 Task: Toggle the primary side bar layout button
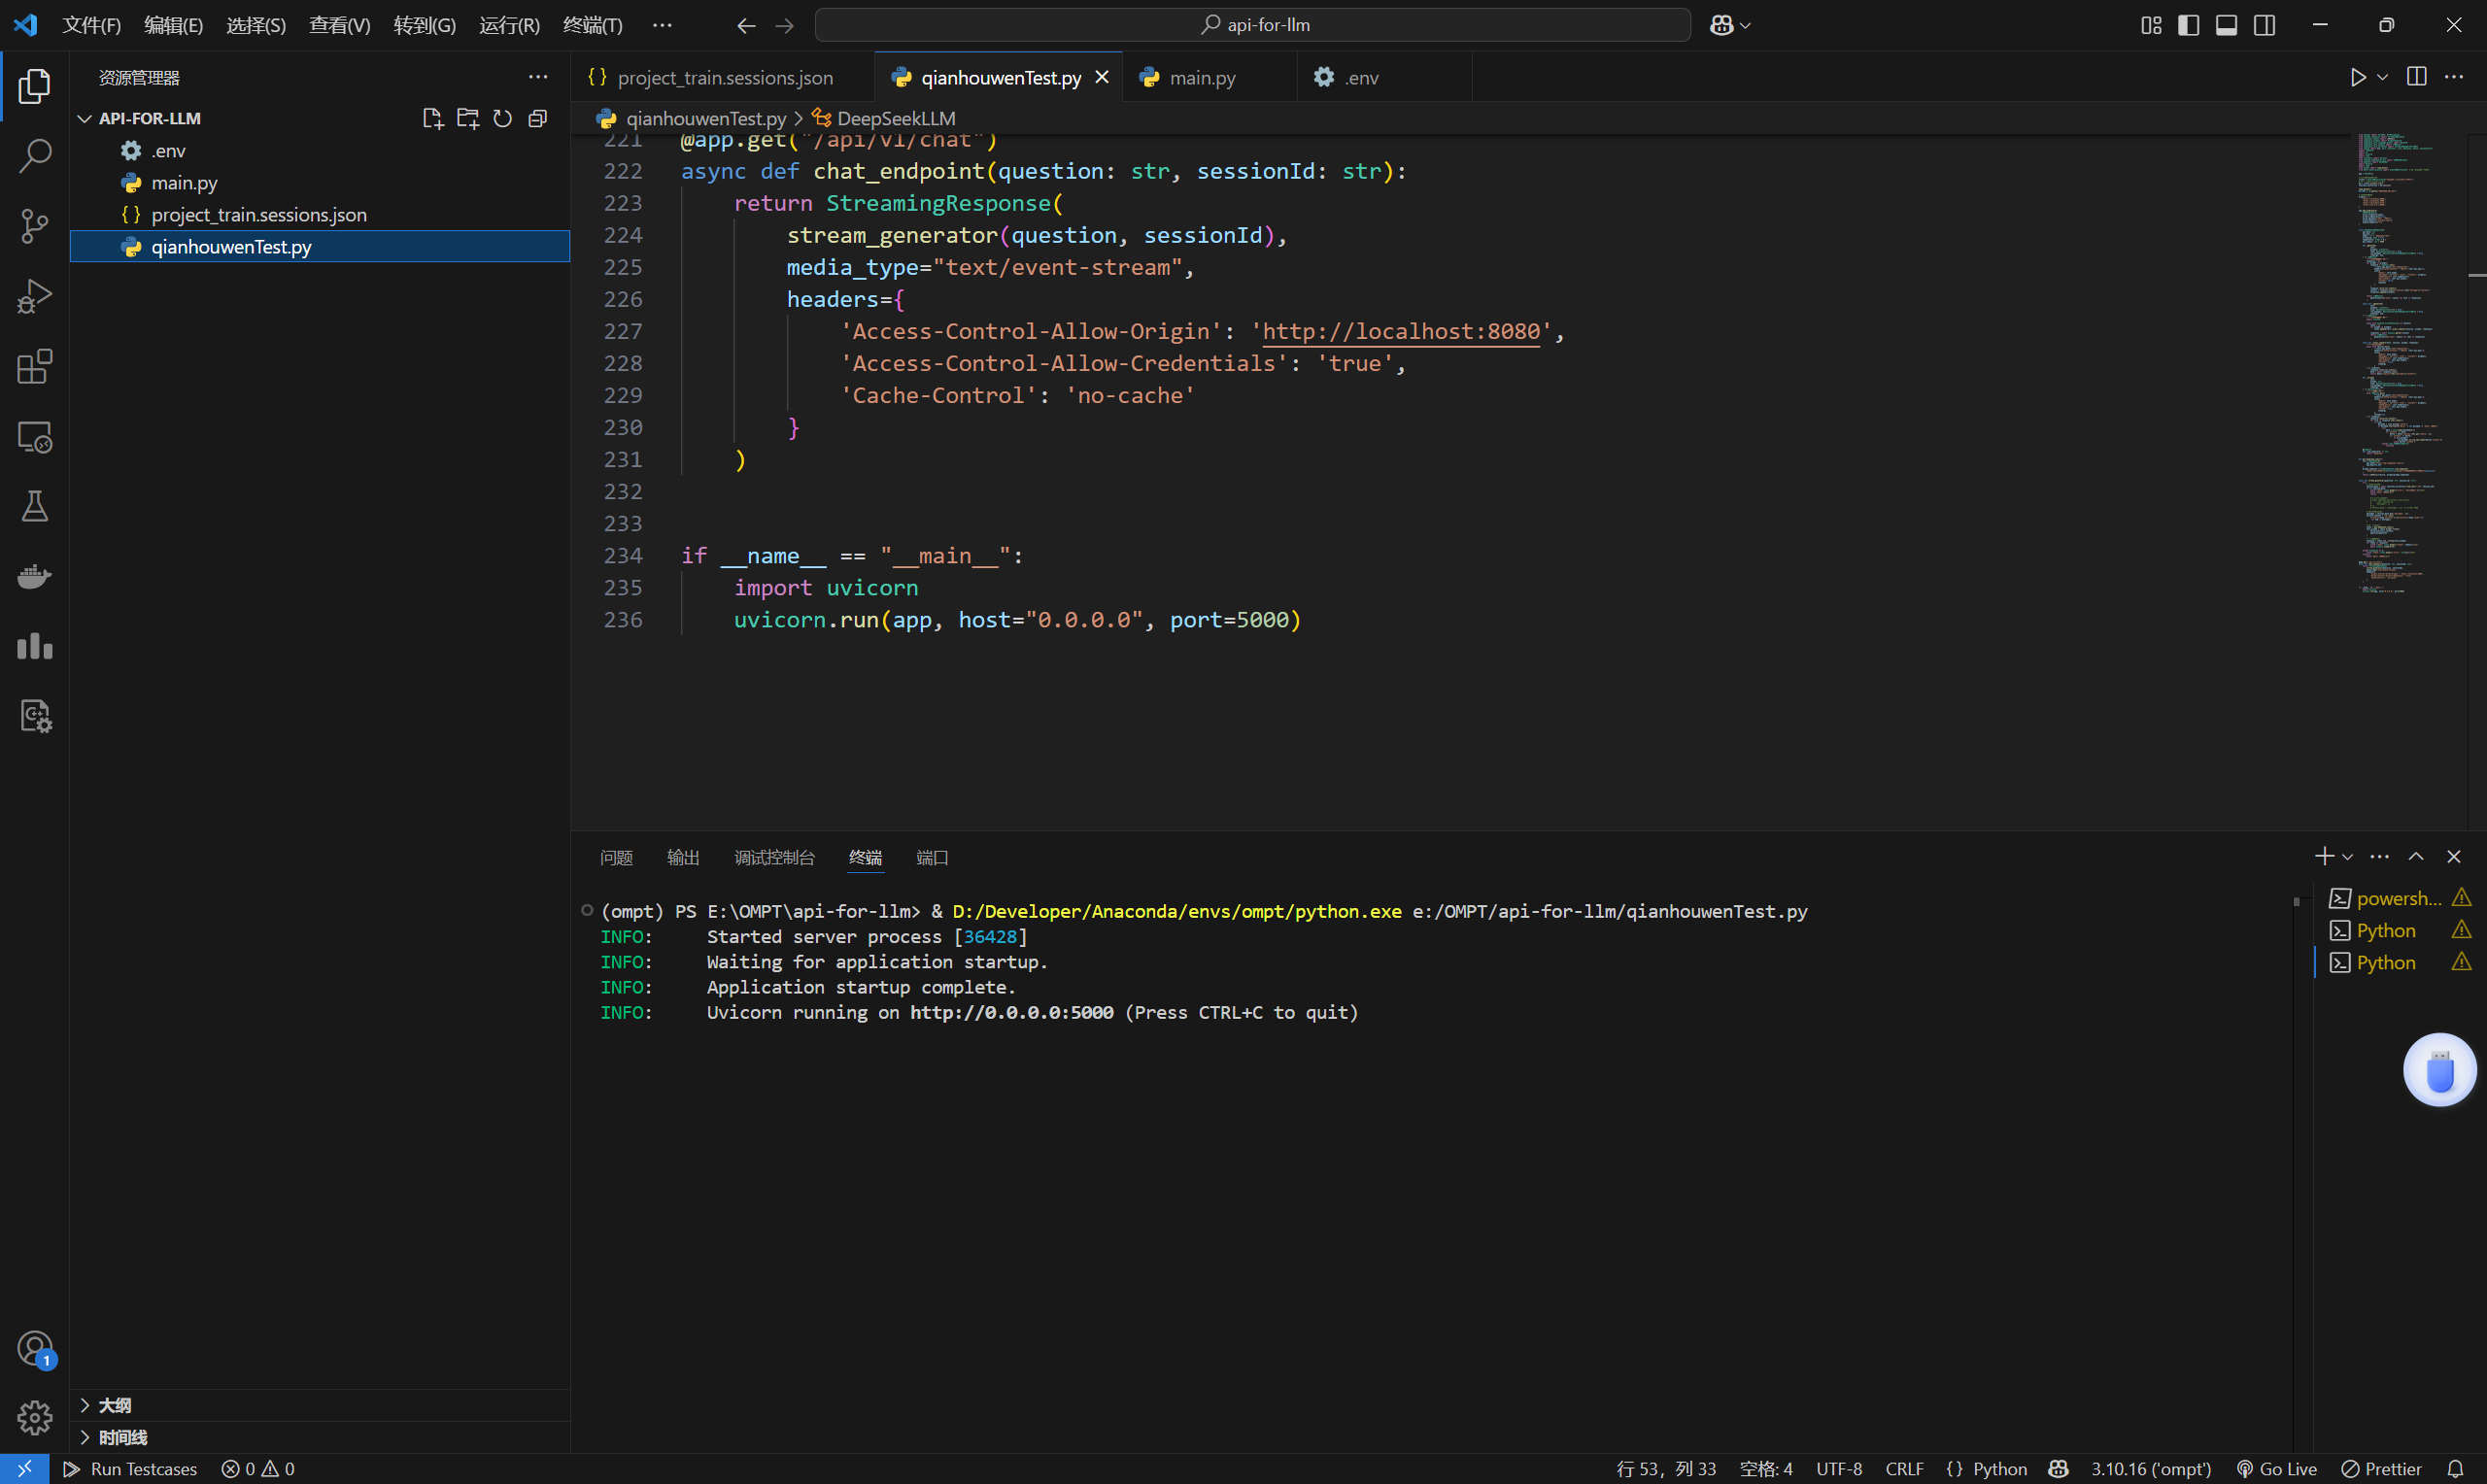point(2188,25)
